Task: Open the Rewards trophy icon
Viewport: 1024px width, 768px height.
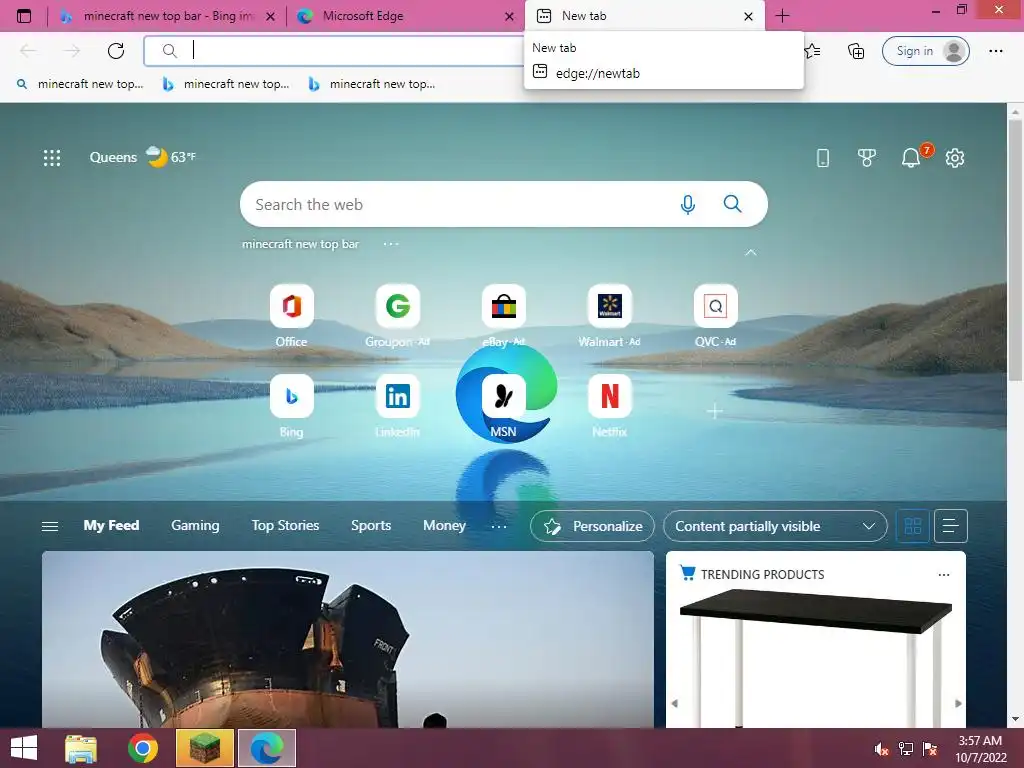Action: pyautogui.click(x=867, y=157)
